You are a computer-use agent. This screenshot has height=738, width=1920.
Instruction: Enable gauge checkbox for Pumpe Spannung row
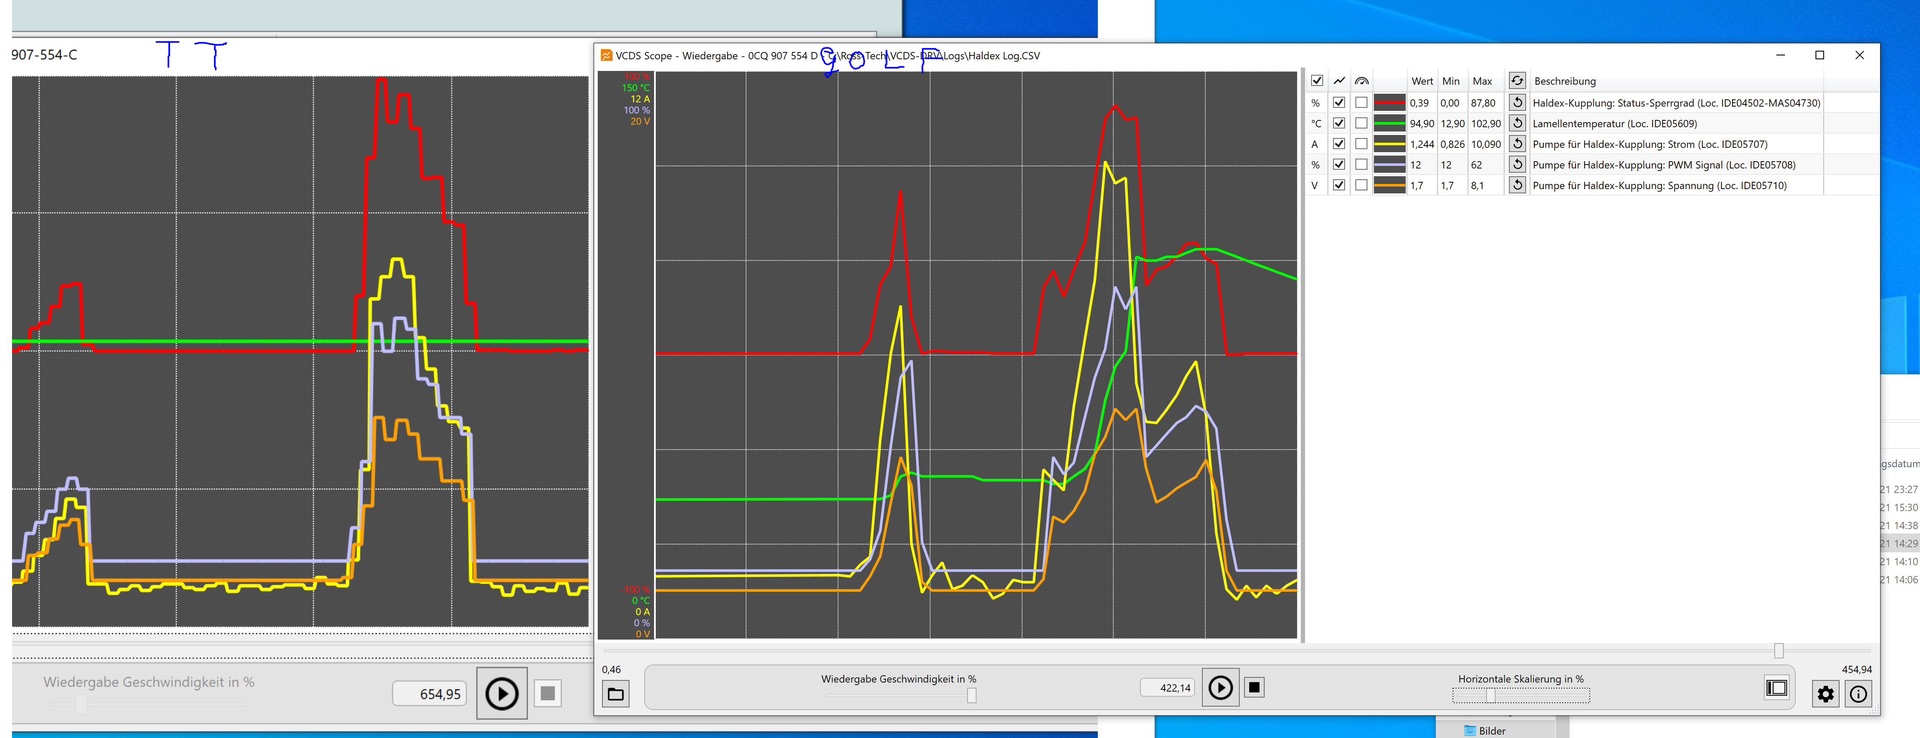(x=1361, y=185)
